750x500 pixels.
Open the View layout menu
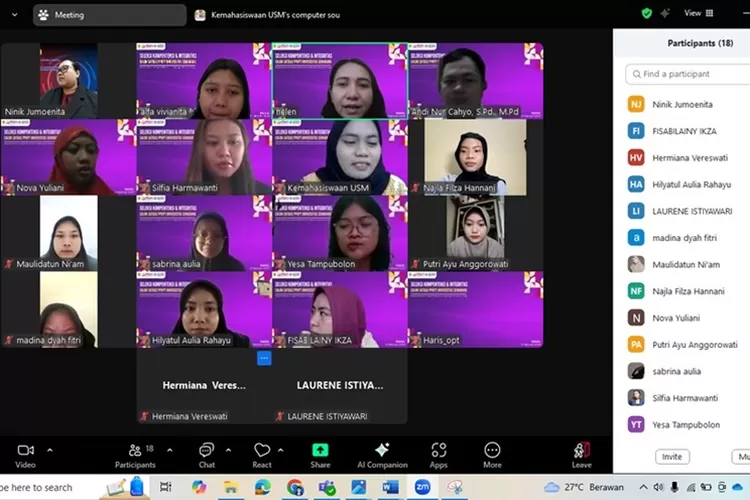[698, 13]
